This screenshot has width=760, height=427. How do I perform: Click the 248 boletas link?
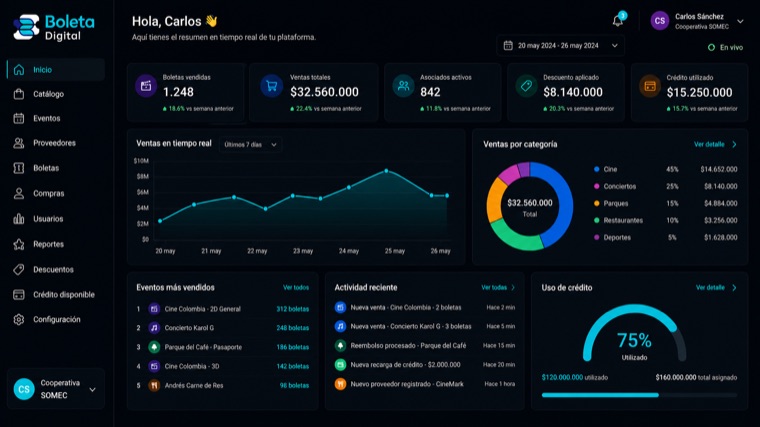click(x=292, y=328)
